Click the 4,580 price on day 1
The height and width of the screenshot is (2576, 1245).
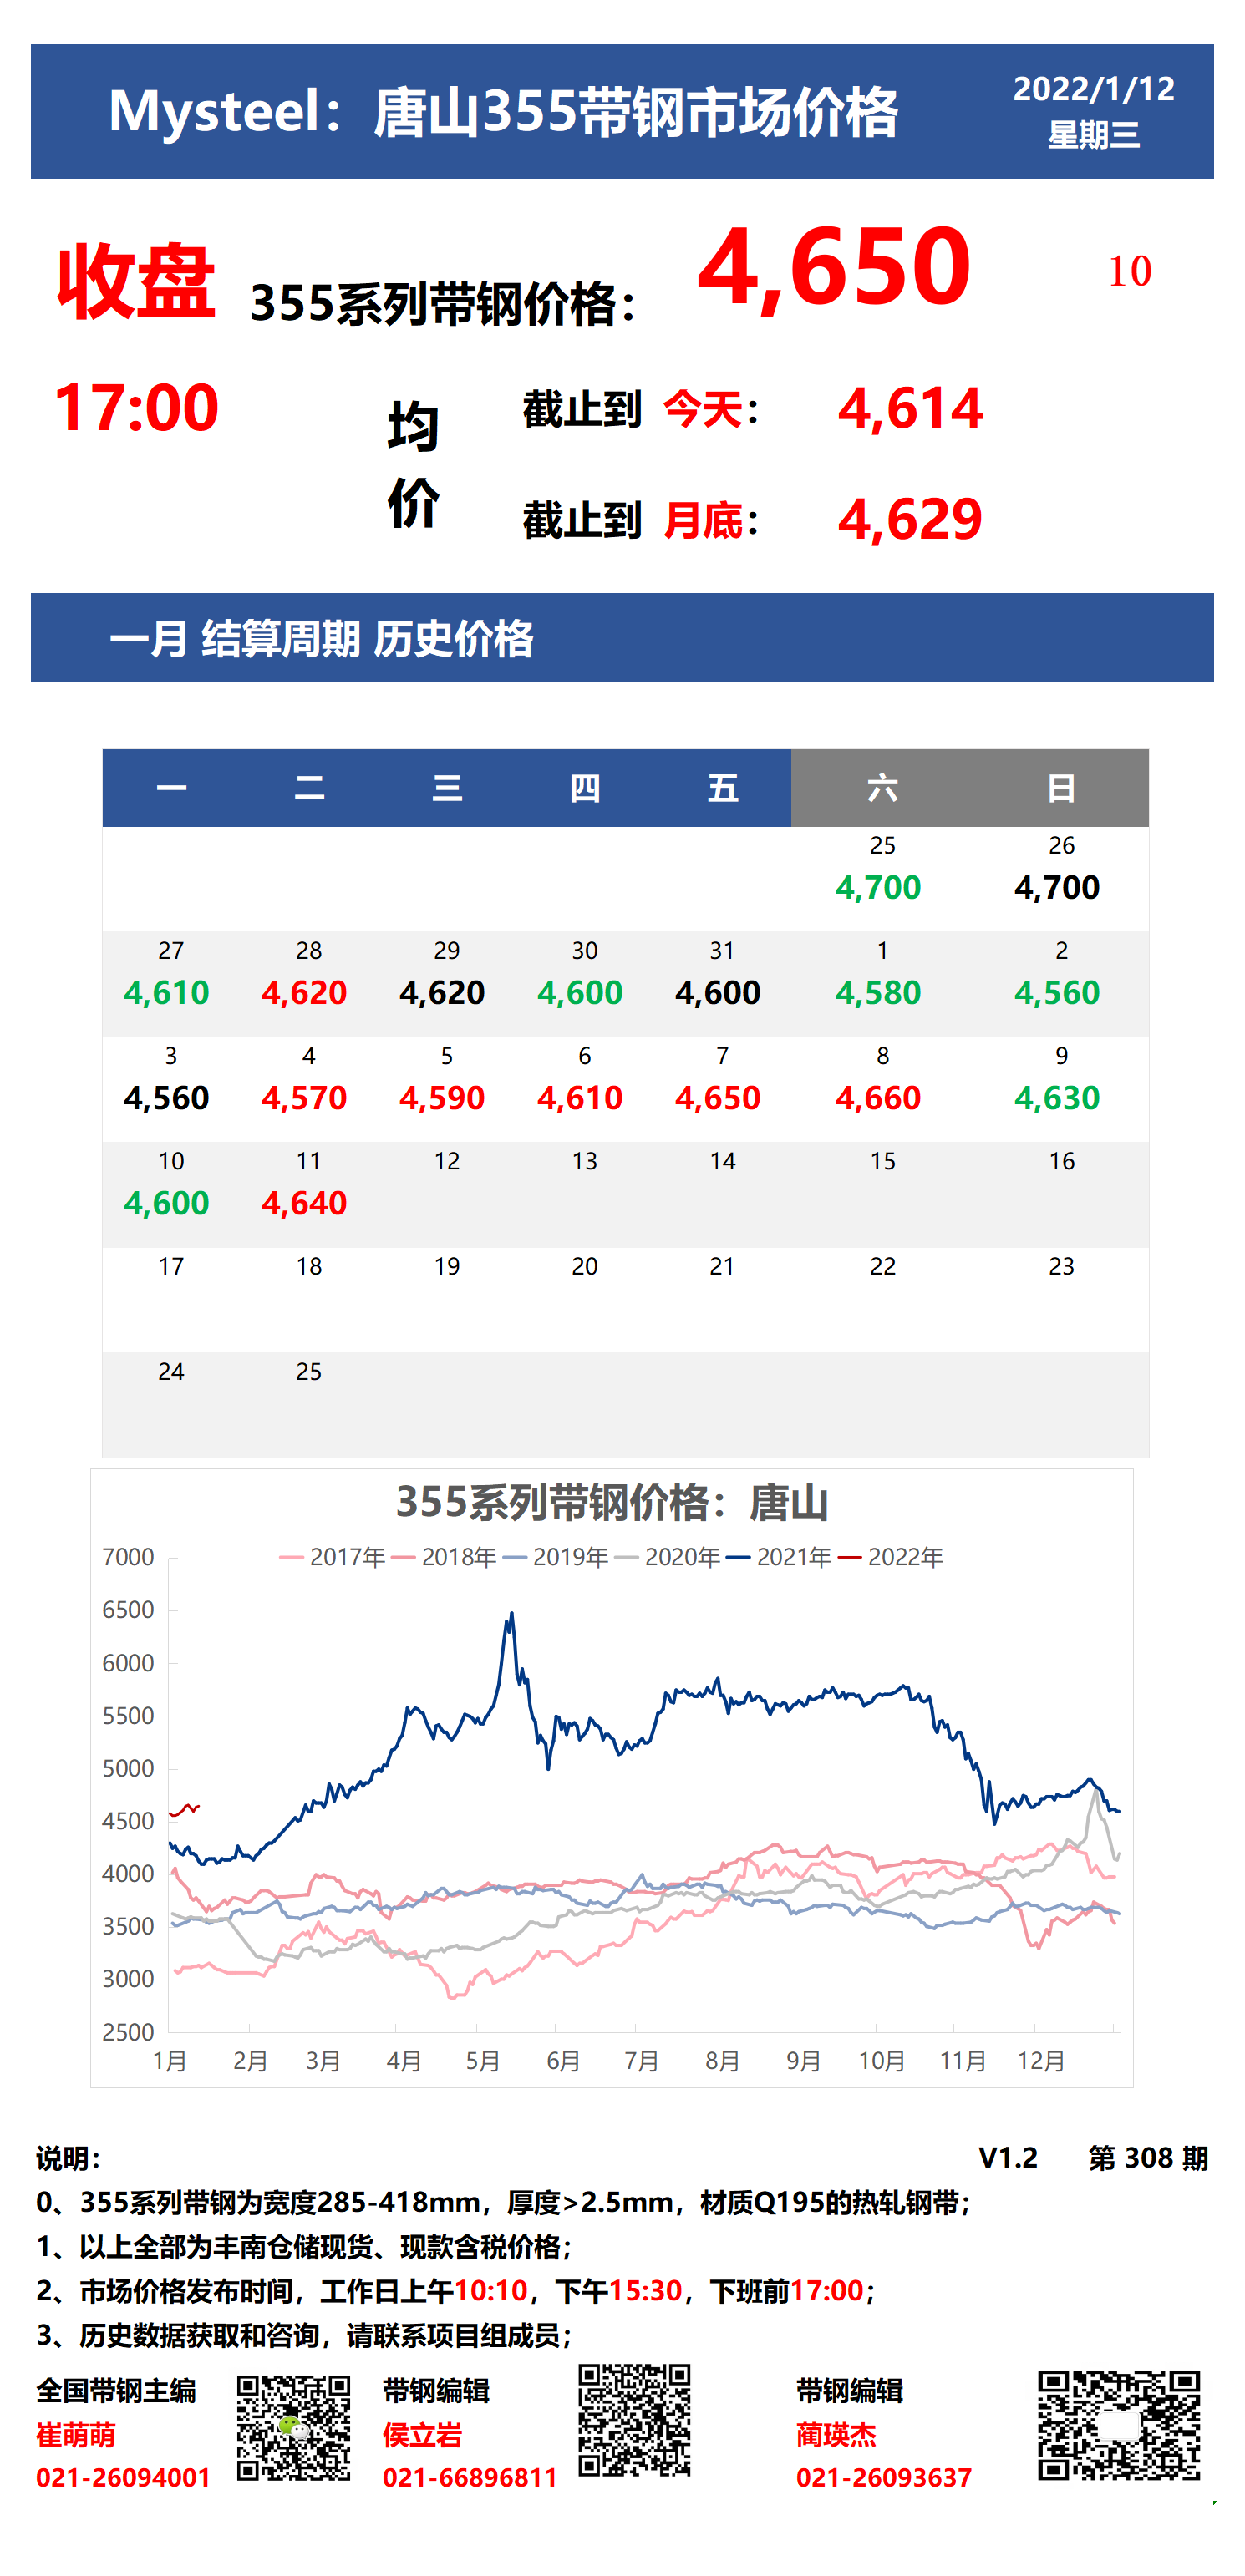(878, 993)
